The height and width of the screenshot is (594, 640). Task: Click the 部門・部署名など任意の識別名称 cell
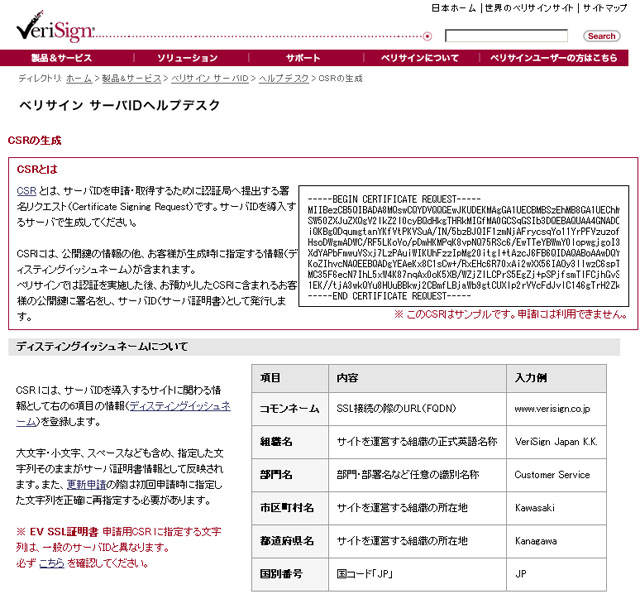point(418,475)
